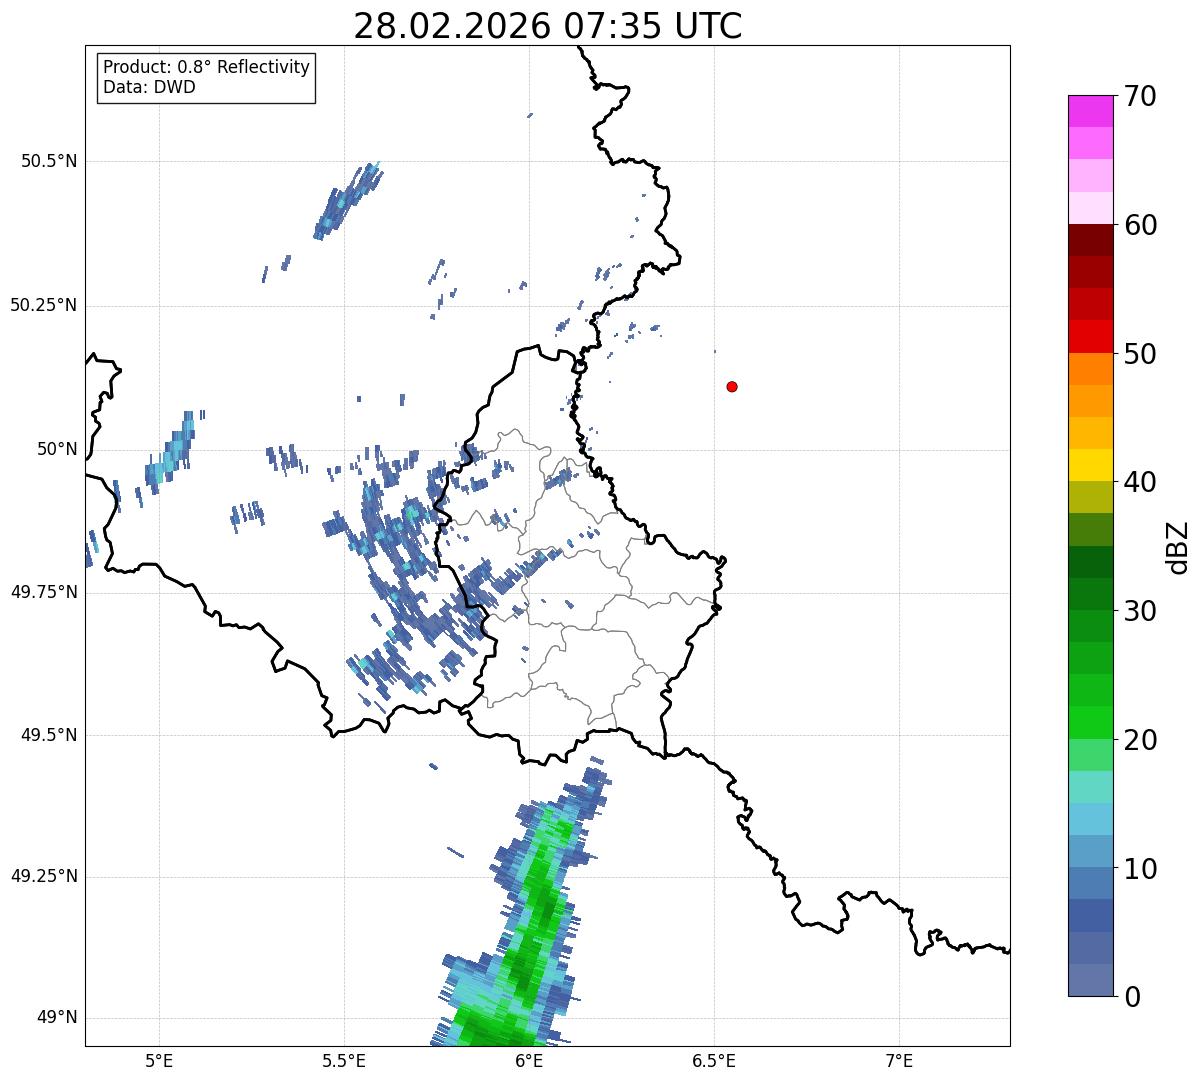Click the colorbar tick label 50
1202x1081 pixels.
(x=1140, y=354)
